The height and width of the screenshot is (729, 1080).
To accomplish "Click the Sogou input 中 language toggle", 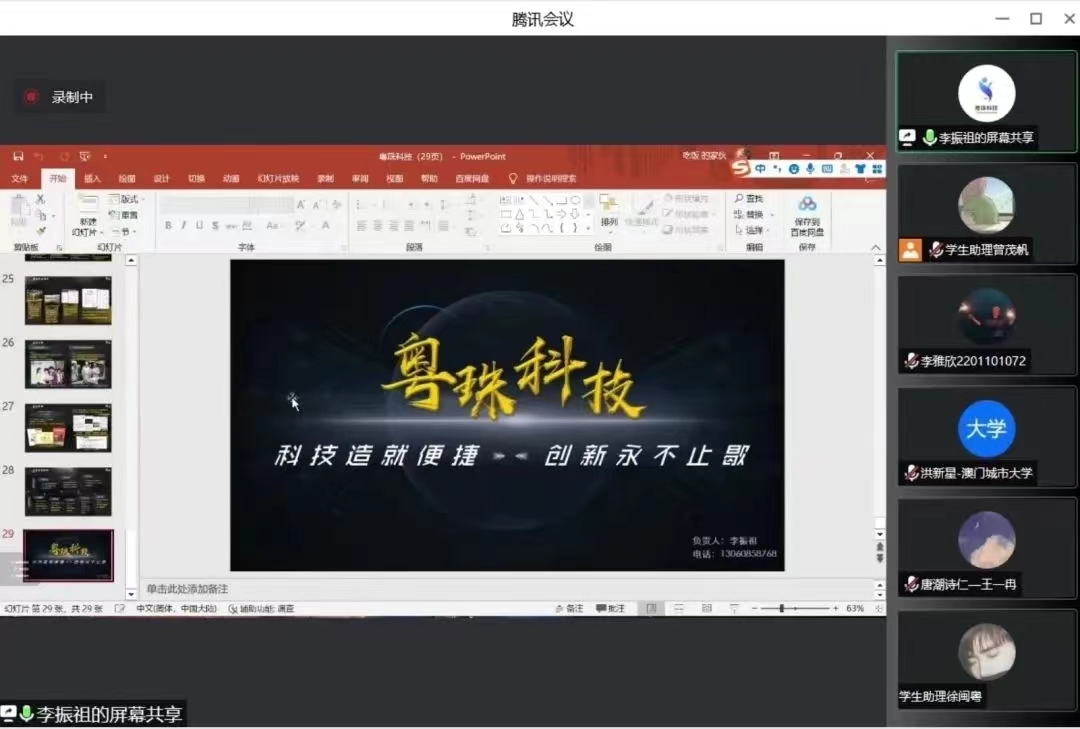I will coord(760,168).
